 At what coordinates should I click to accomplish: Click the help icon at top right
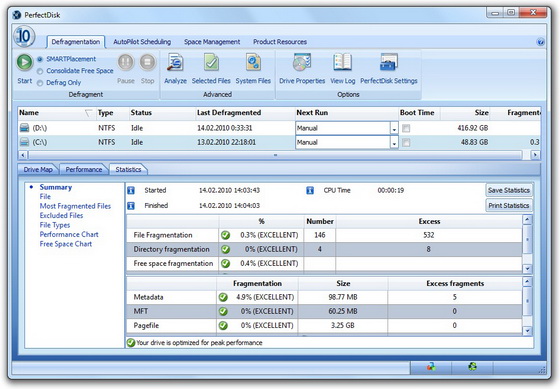pos(540,42)
